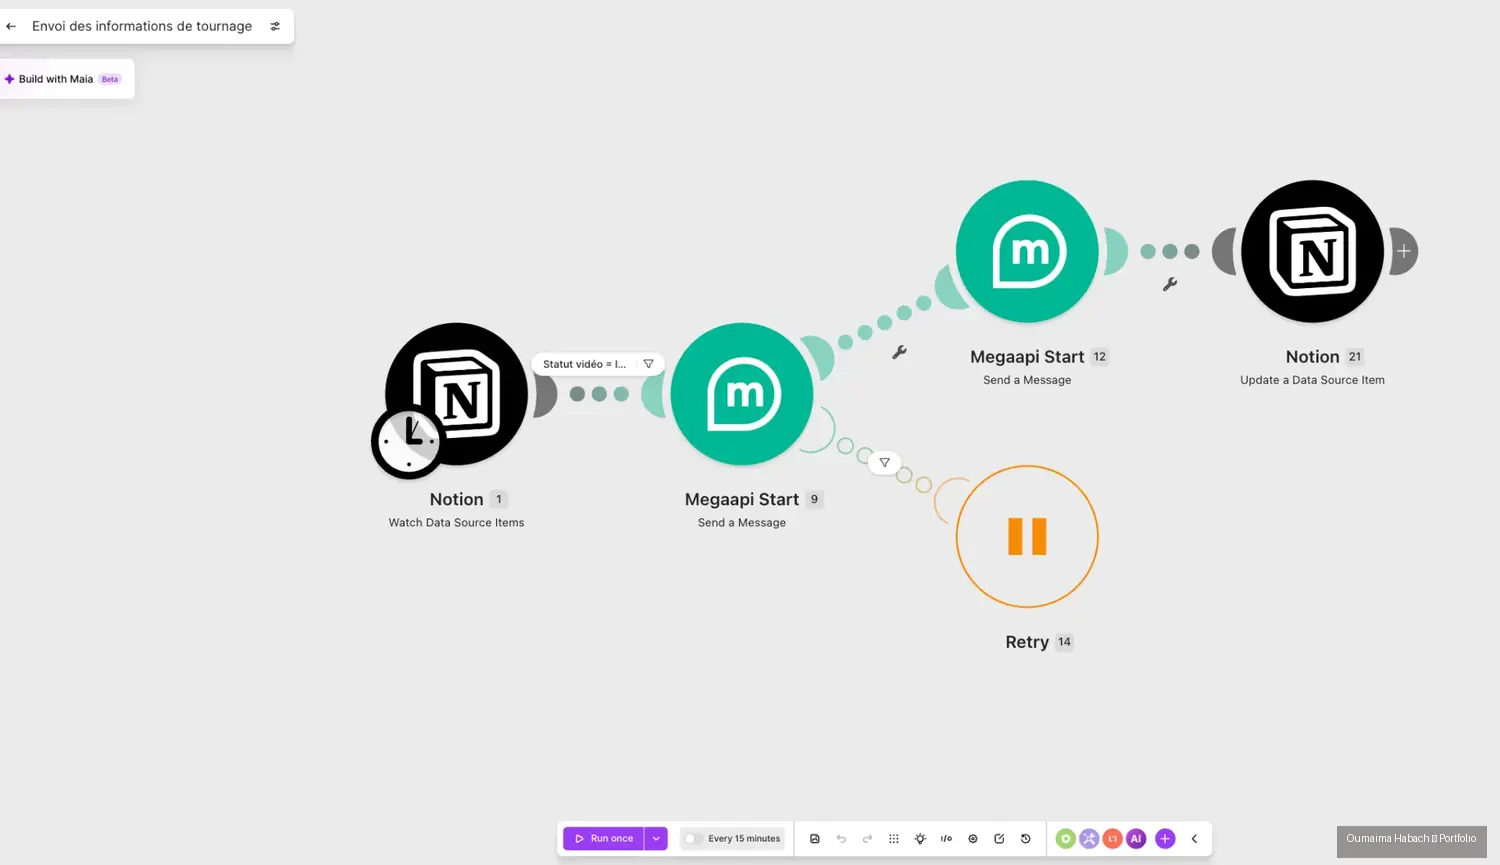Add a module after Notion 21 with plus

(1404, 251)
